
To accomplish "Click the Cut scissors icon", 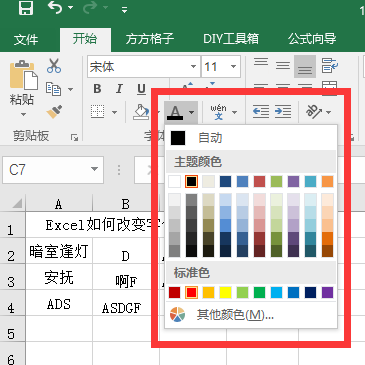I will (x=54, y=66).
